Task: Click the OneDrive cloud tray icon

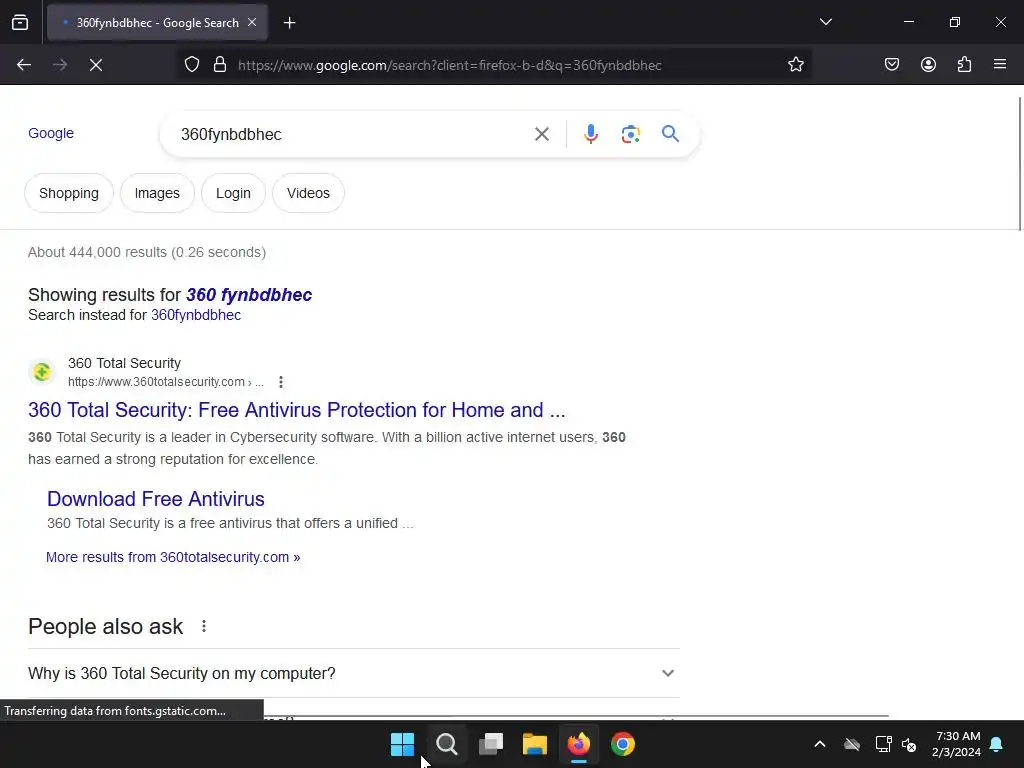Action: pyautogui.click(x=852, y=744)
